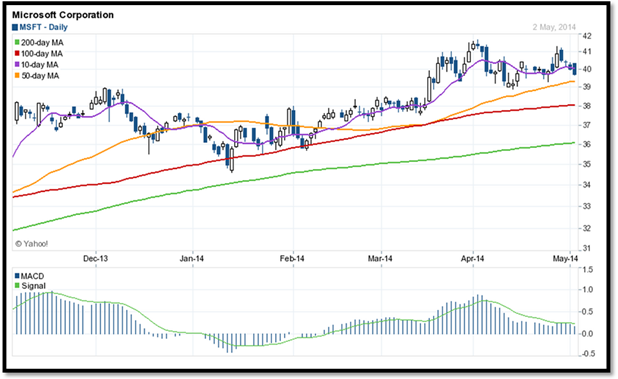Screen dimensions: 618x379
Task: Click the price axis value 37
Action: point(587,125)
